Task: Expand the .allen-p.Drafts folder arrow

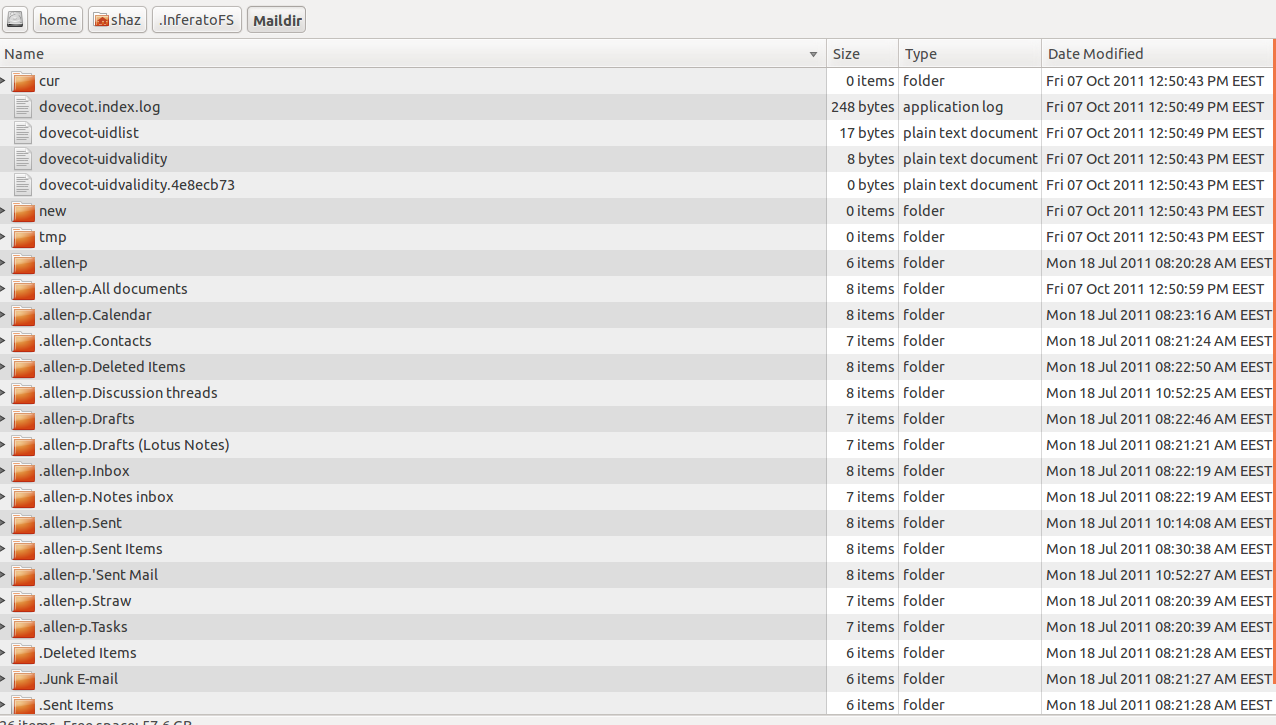Action: [4, 419]
